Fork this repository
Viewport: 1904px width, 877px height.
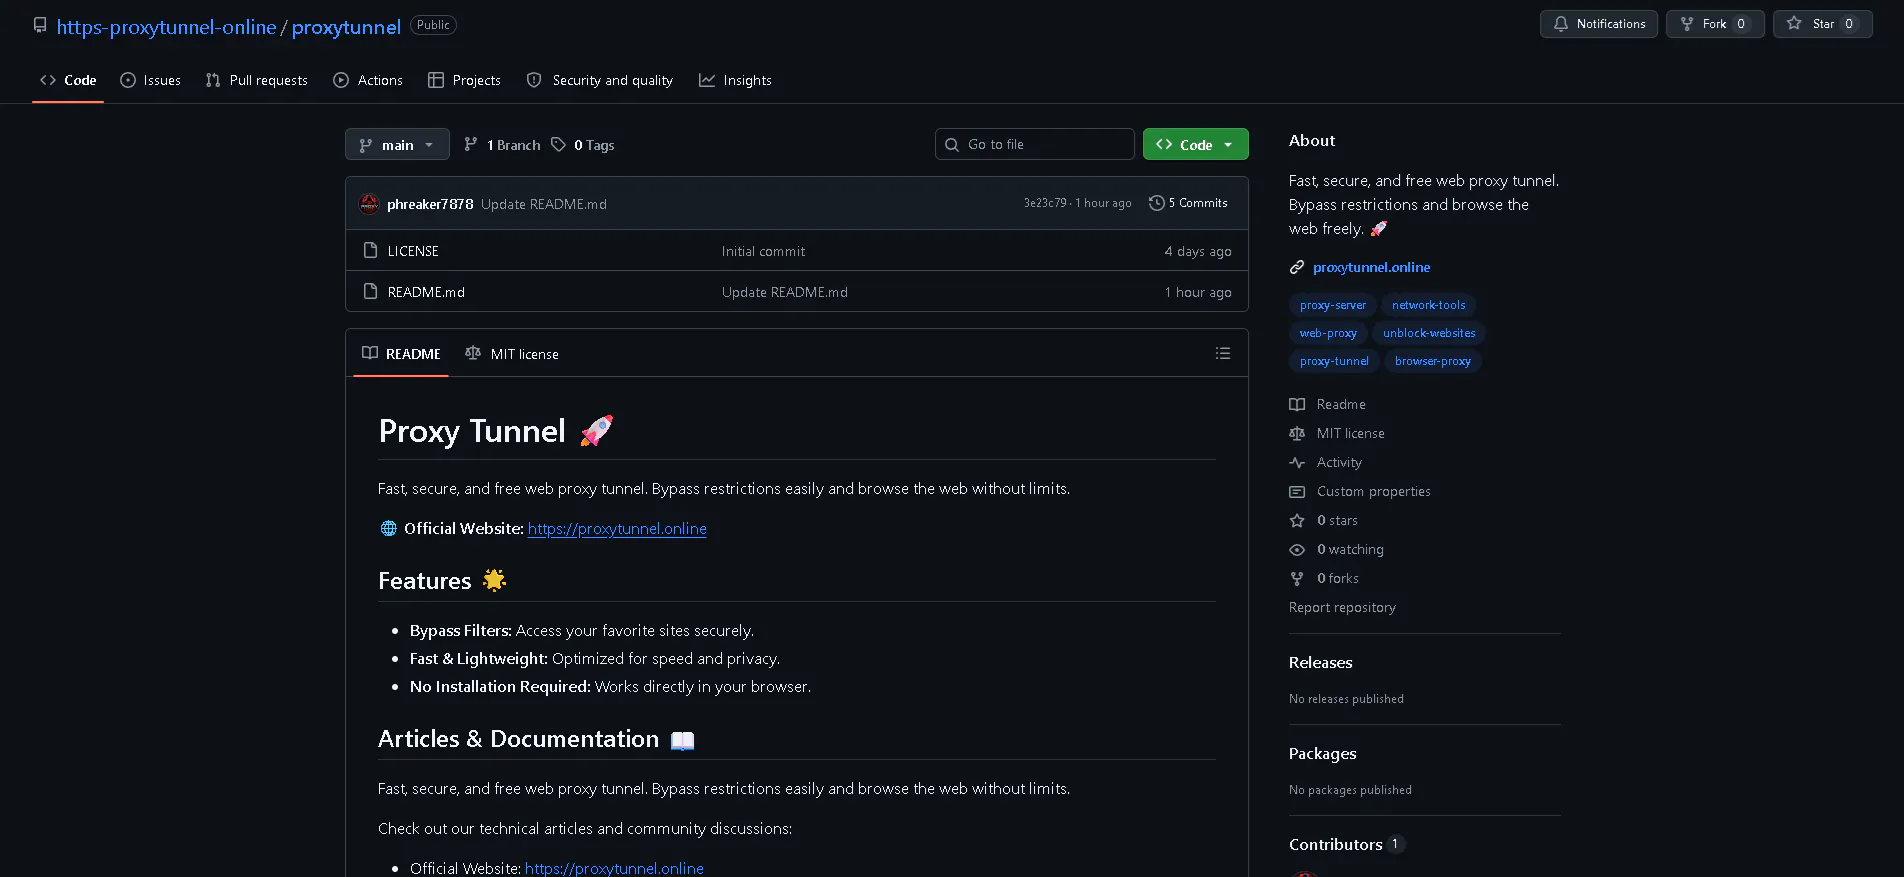pyautogui.click(x=1715, y=24)
